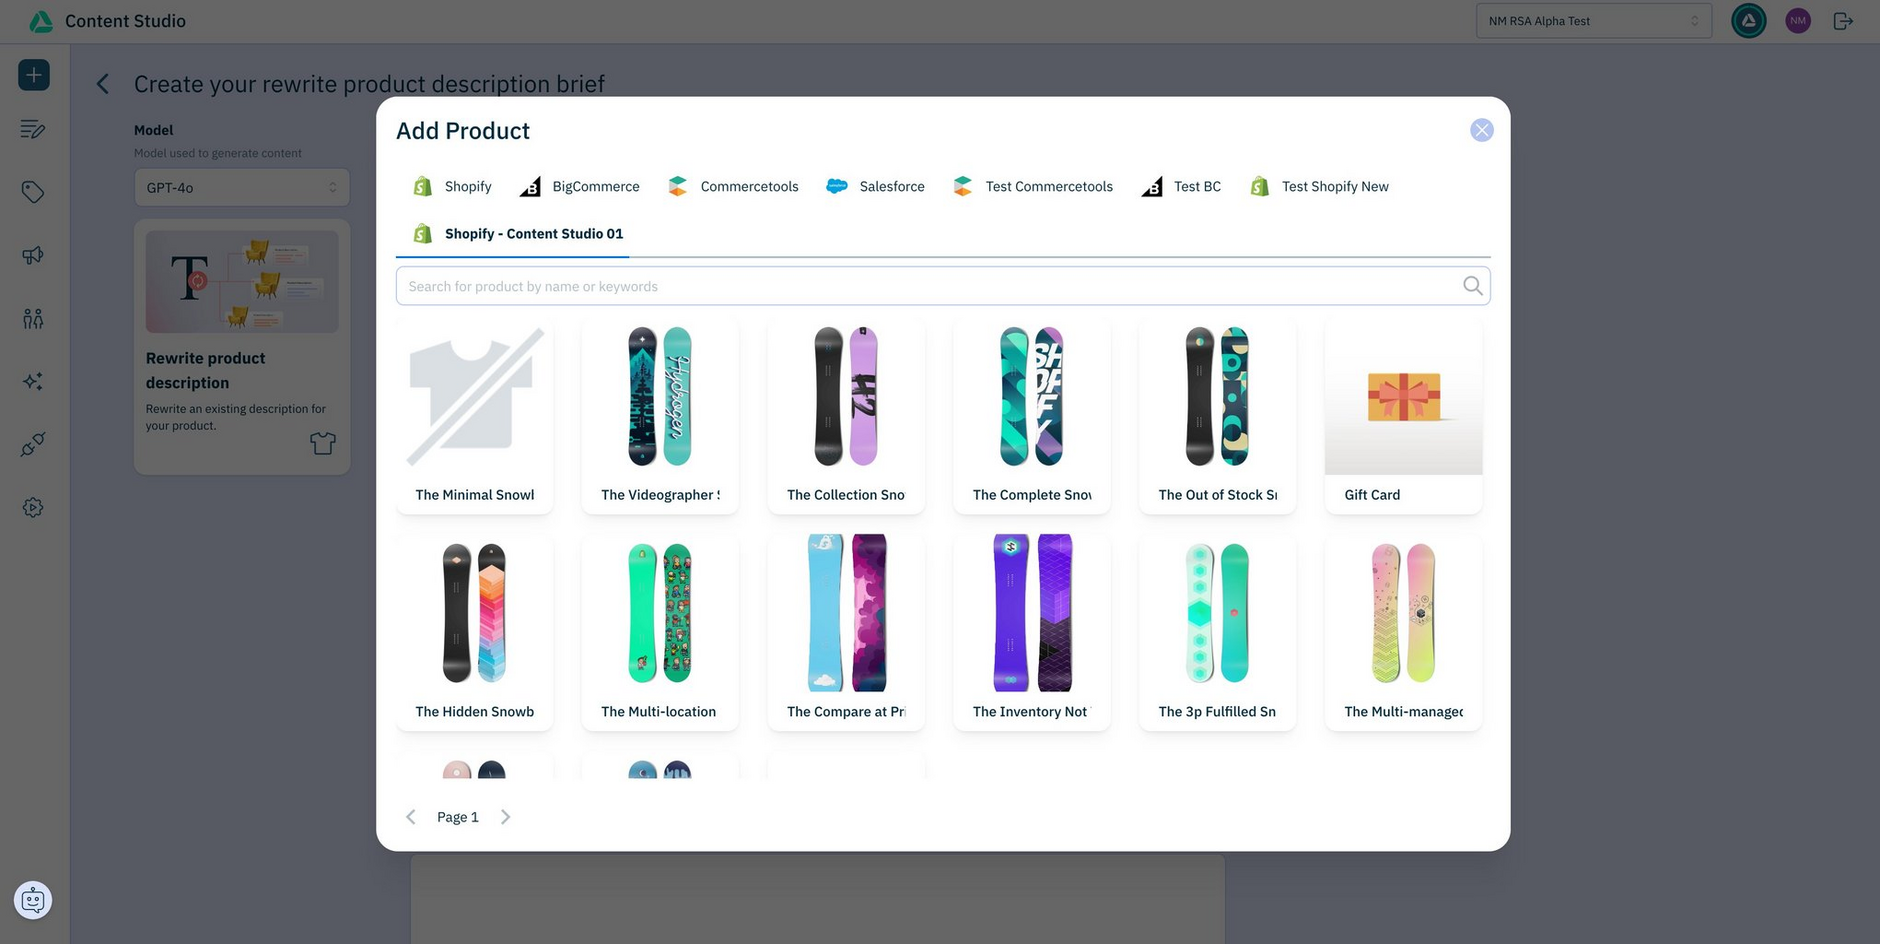This screenshot has height=944, width=1880.
Task: Click the chatbot assistant icon at bottom left
Action: coord(33,900)
